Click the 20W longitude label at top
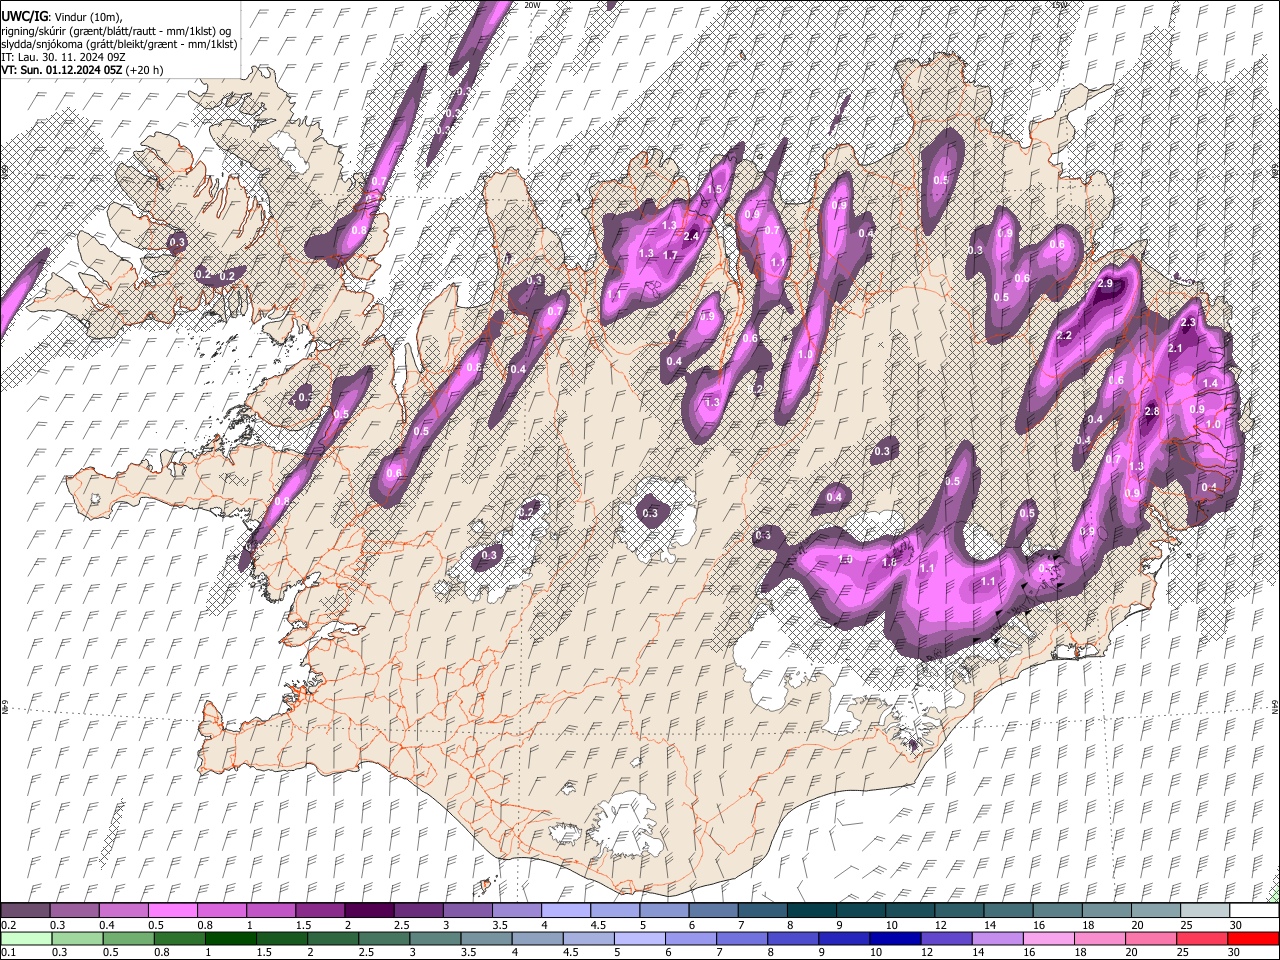Image resolution: width=1280 pixels, height=960 pixels. pyautogui.click(x=532, y=5)
